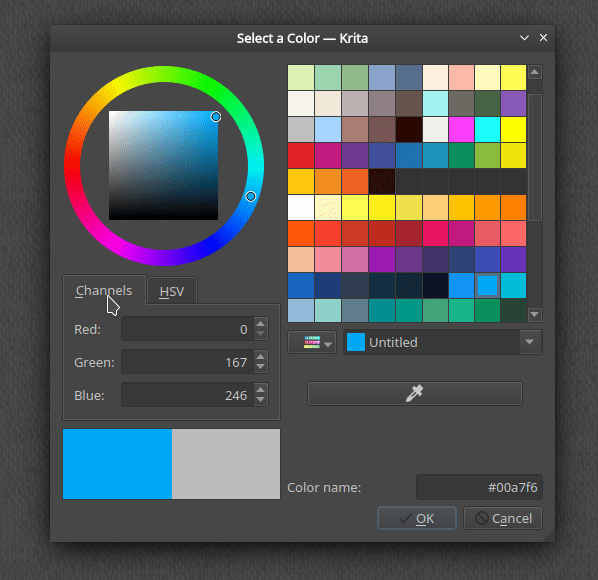Image resolution: width=598 pixels, height=580 pixels.
Task: Decrease the Green channel value
Action: (260, 367)
